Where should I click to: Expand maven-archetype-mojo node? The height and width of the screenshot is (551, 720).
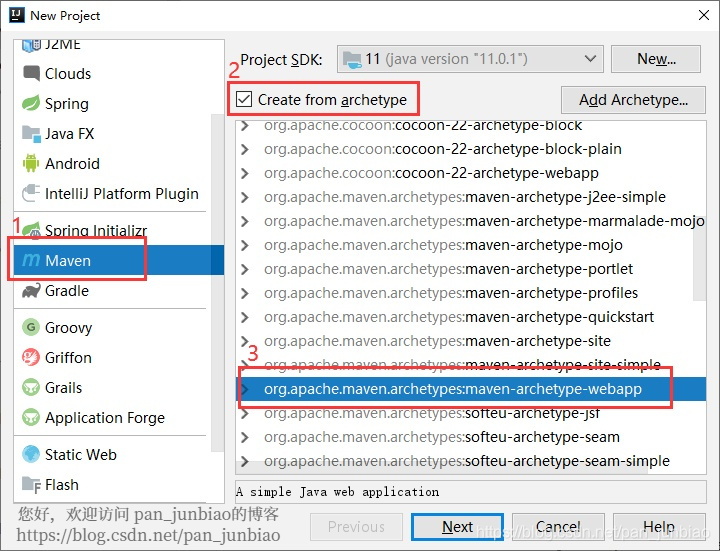click(x=245, y=245)
